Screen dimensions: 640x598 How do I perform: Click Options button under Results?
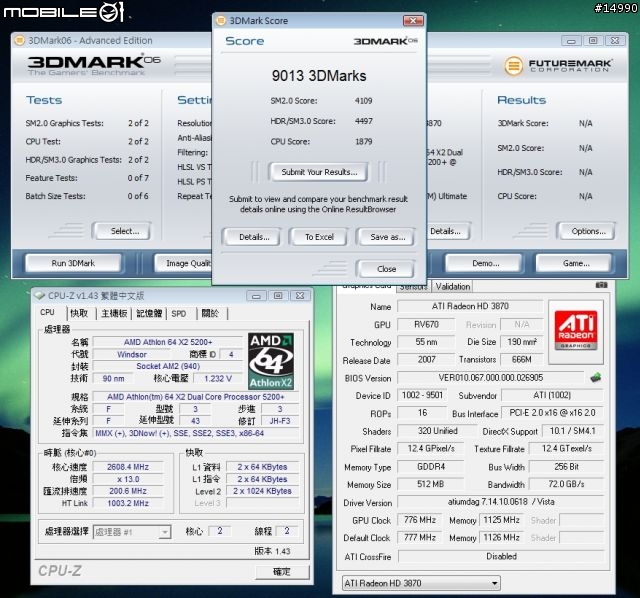587,231
